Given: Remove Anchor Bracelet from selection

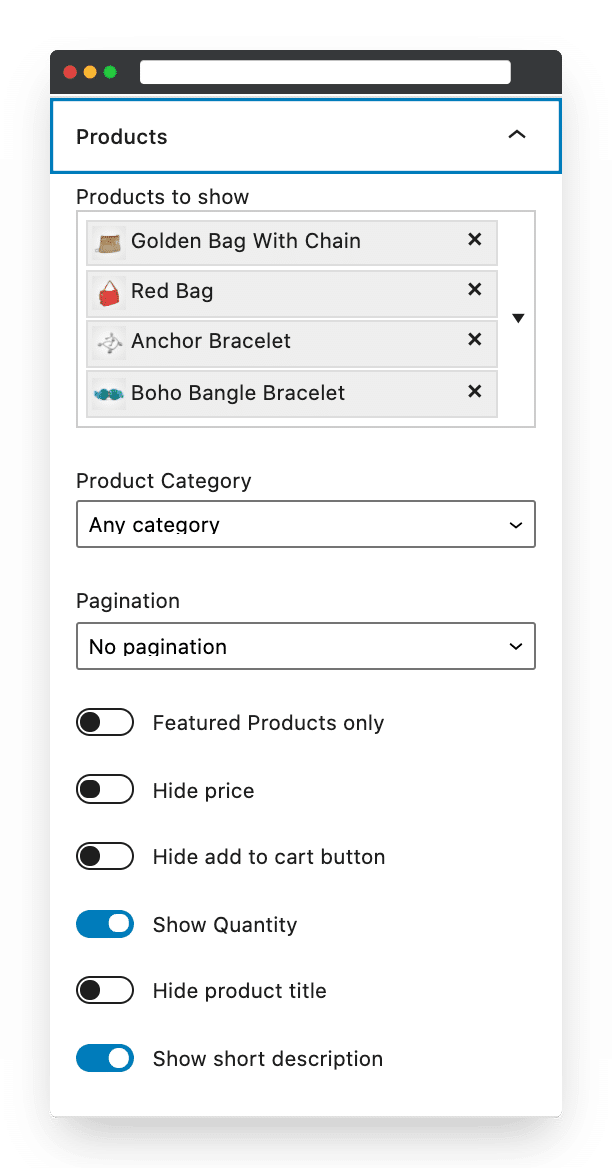Looking at the screenshot, I should pyautogui.click(x=474, y=340).
